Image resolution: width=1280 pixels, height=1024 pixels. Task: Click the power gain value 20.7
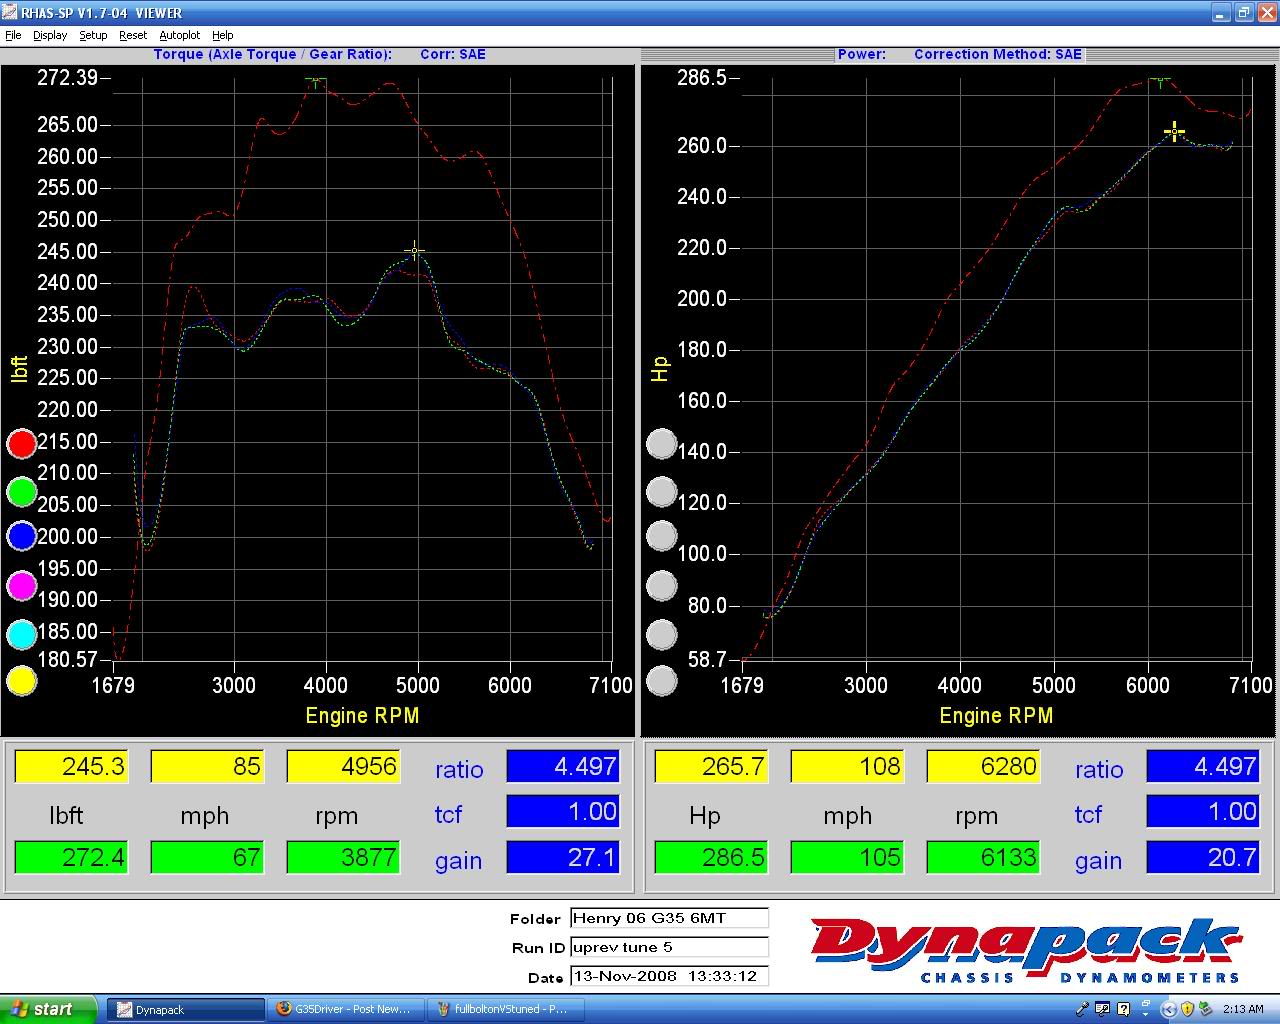1203,857
